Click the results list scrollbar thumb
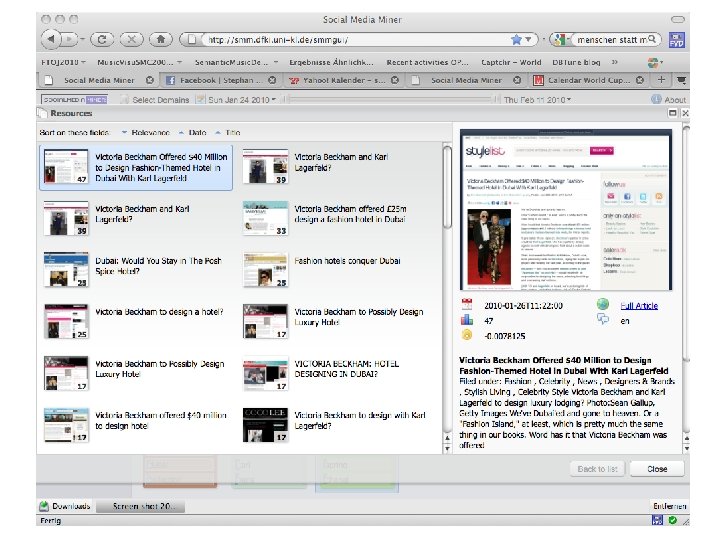 (447, 186)
